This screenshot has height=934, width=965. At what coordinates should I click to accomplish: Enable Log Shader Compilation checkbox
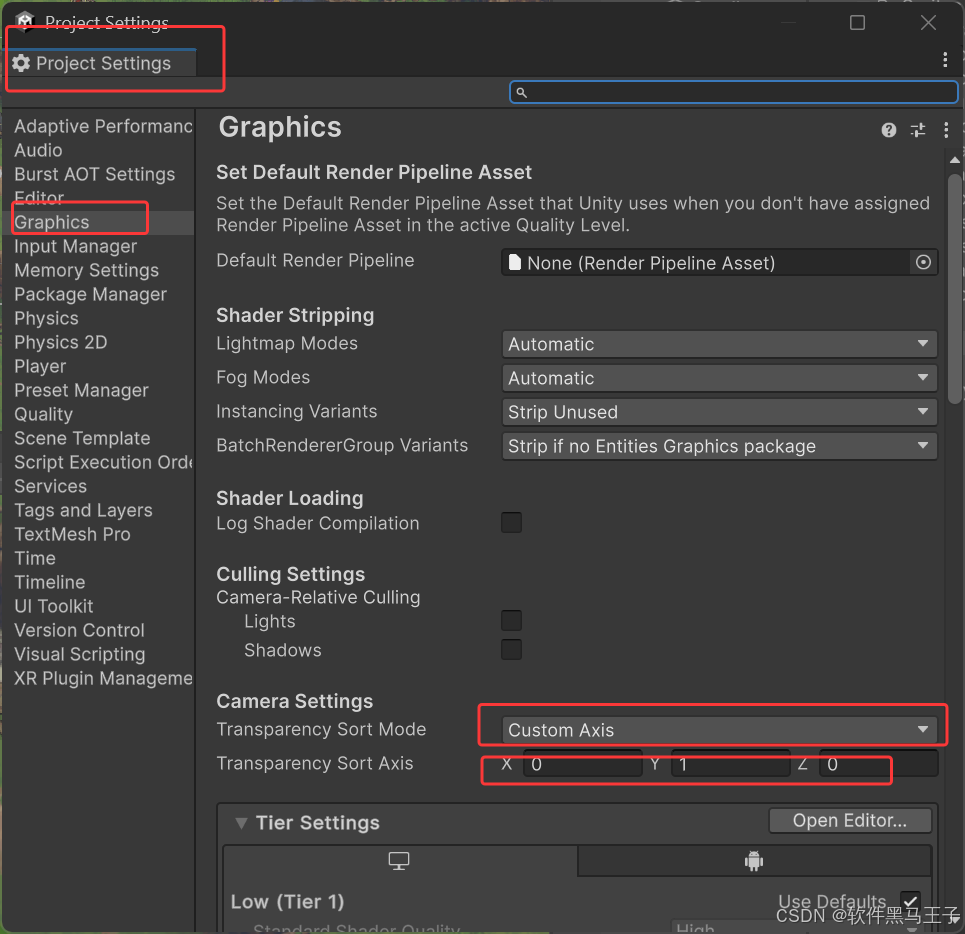511,522
